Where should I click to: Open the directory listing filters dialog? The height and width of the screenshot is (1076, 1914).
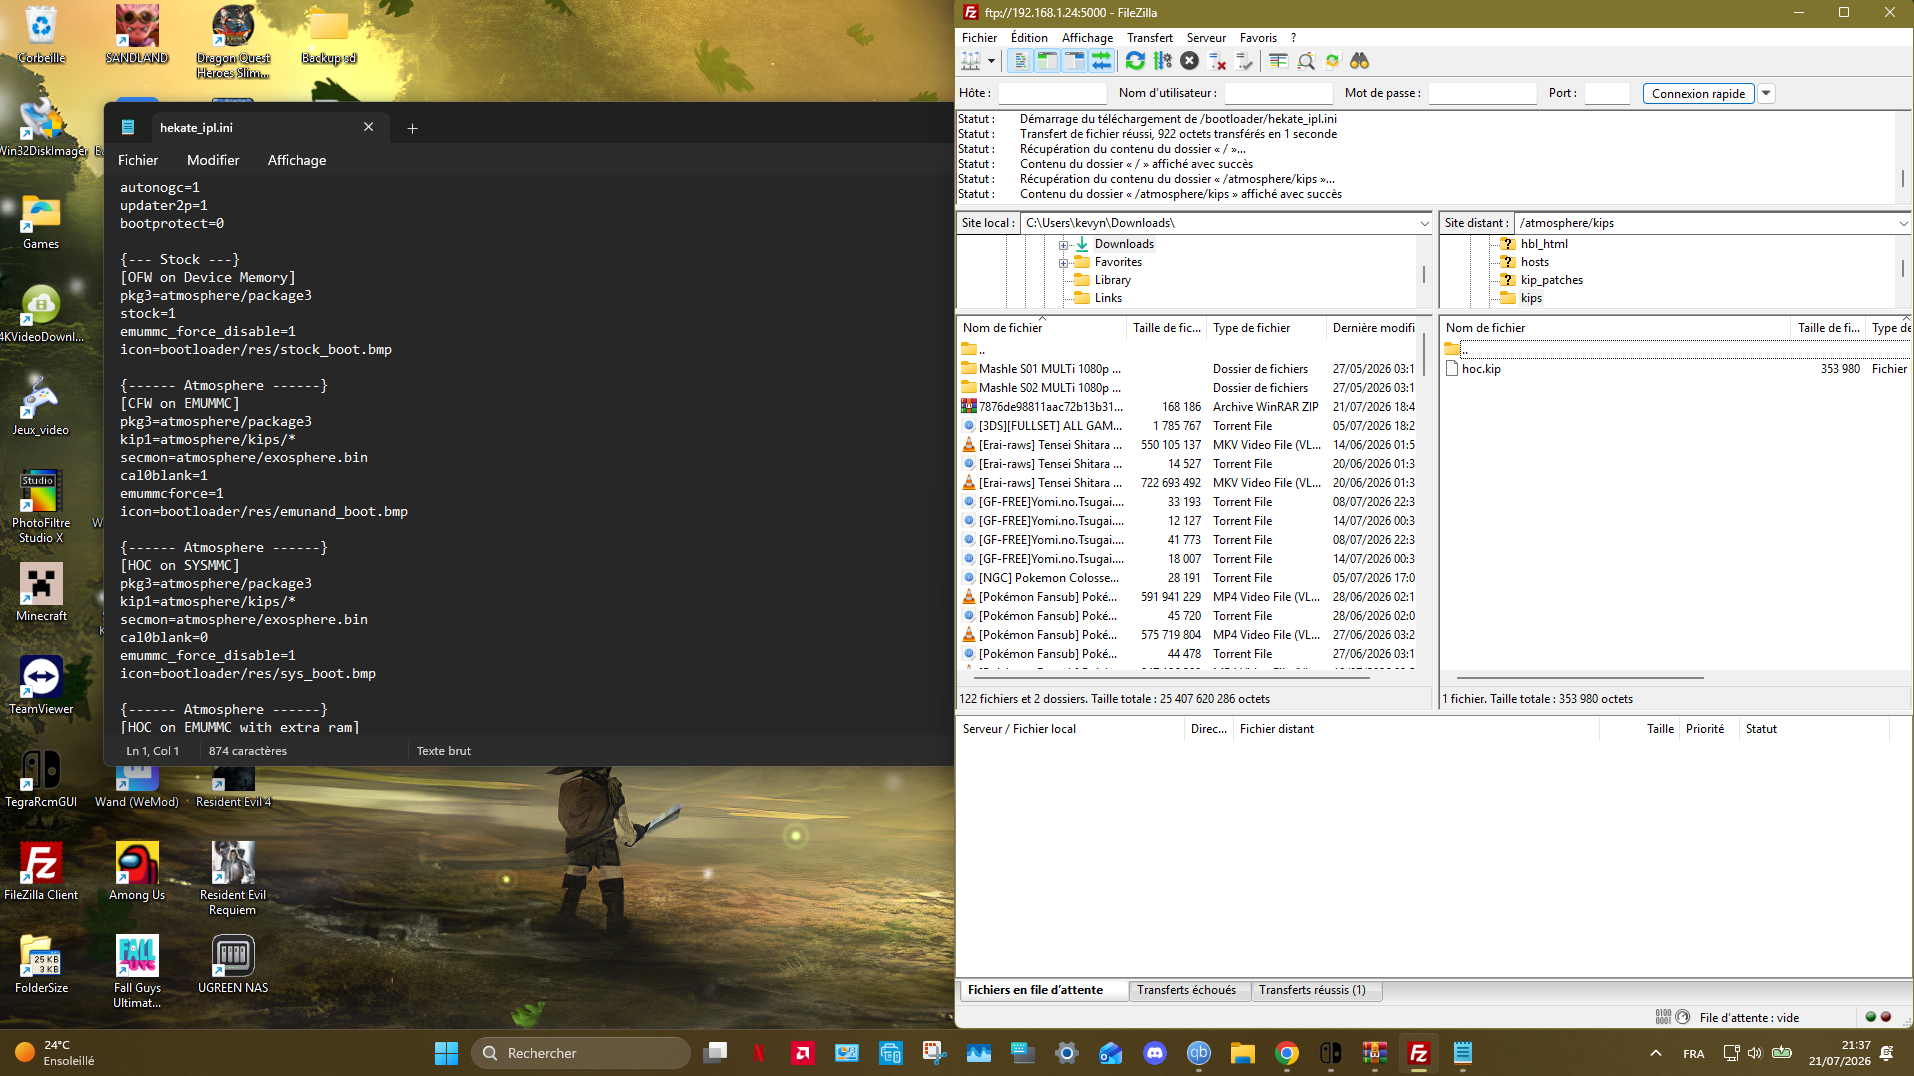[1278, 61]
